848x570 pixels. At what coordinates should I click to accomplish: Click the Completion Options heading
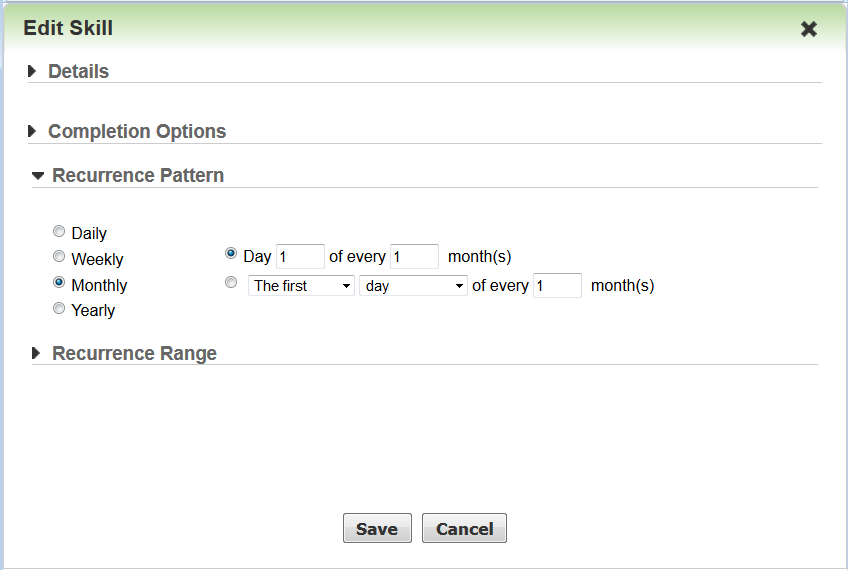[x=137, y=131]
